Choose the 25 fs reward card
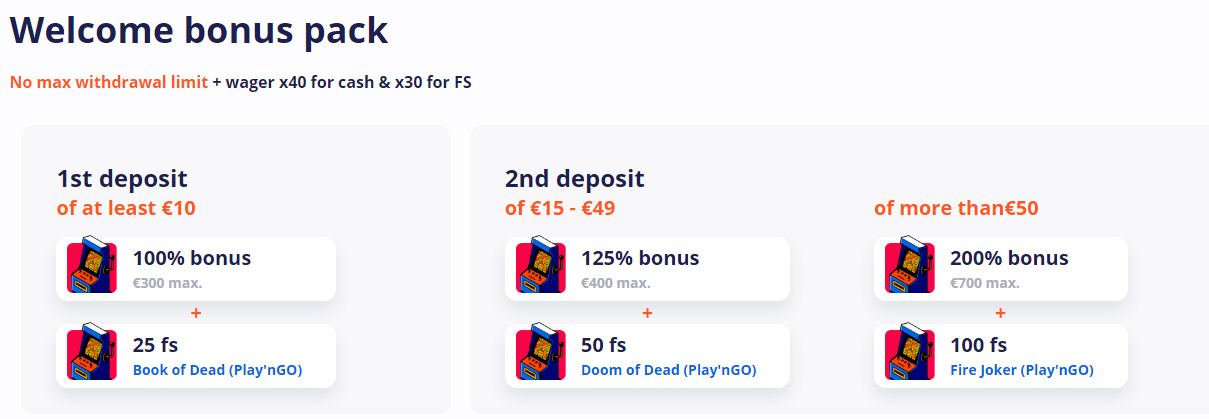The width and height of the screenshot is (1209, 419). 196,355
